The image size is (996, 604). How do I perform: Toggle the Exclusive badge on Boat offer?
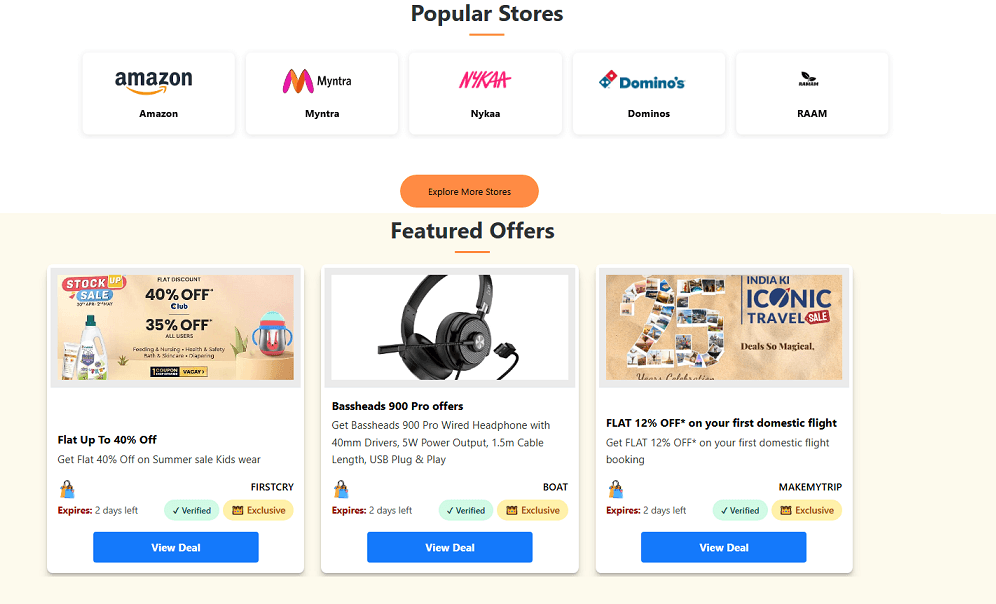(x=532, y=510)
